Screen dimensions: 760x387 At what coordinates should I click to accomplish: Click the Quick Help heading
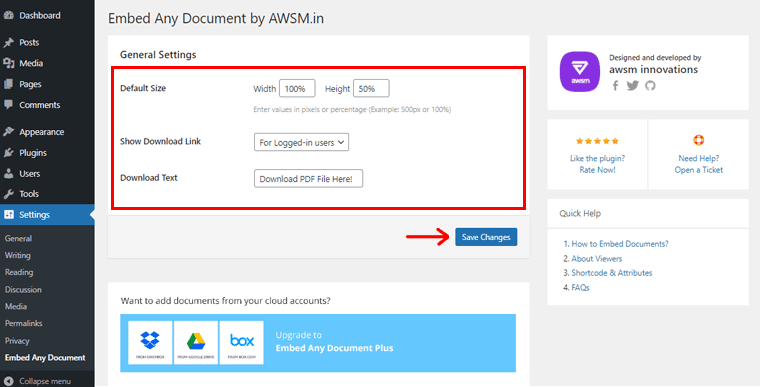click(x=580, y=213)
